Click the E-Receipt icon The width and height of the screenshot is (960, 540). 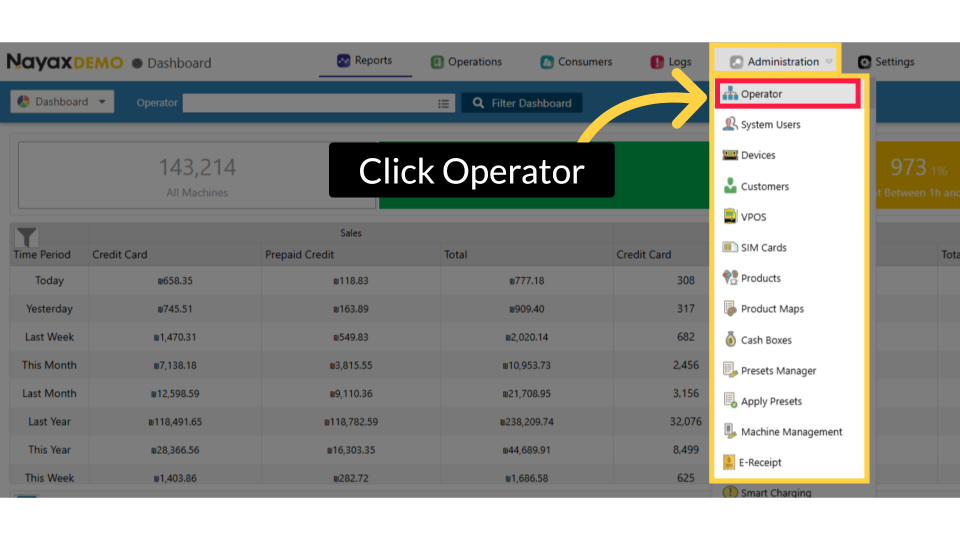tap(729, 462)
